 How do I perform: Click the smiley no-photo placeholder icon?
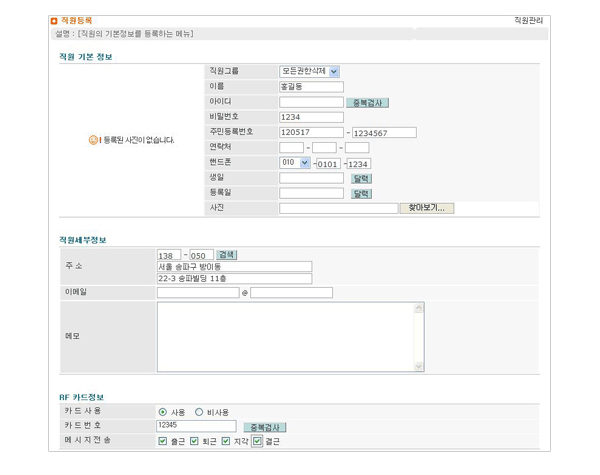point(92,140)
